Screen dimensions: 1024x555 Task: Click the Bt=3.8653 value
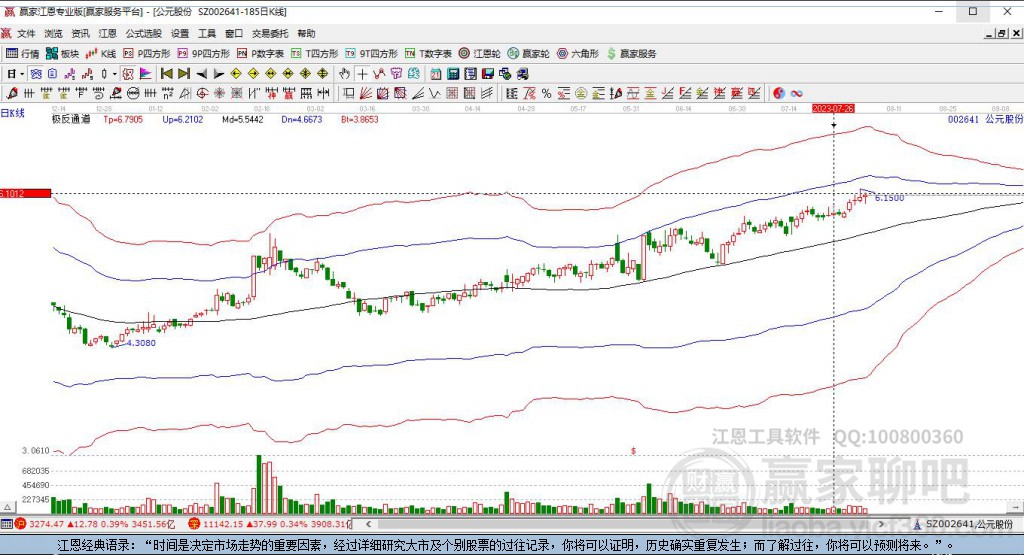pyautogui.click(x=359, y=119)
